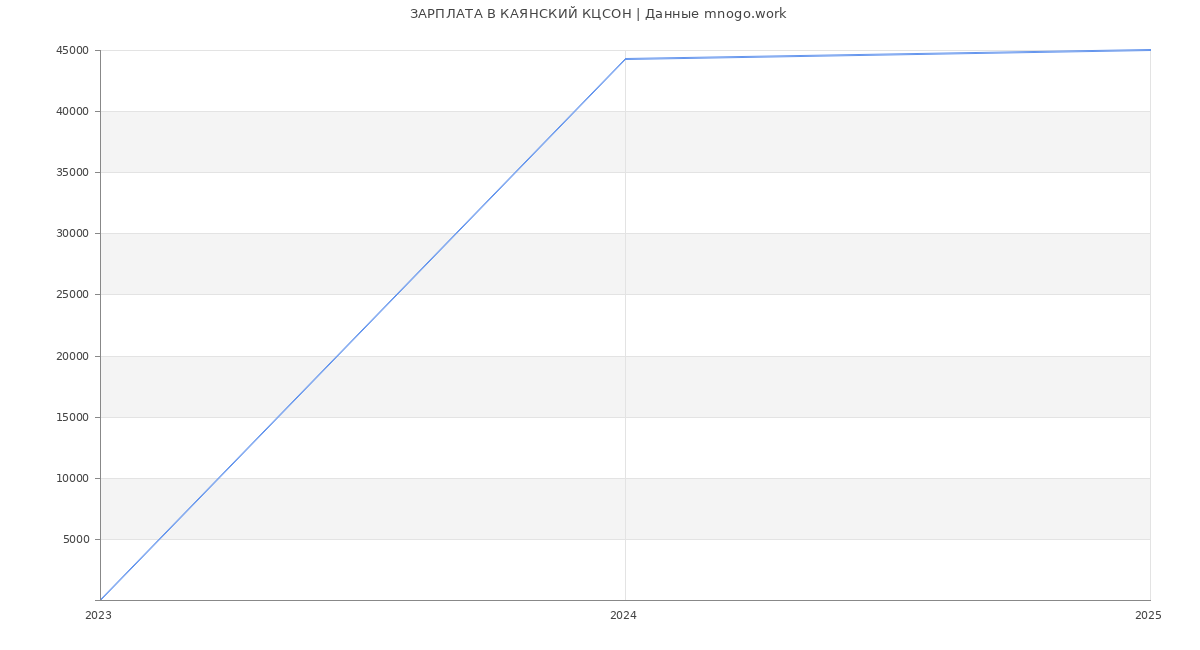
Task: Click the 15000 y-axis label
Action: (72, 418)
